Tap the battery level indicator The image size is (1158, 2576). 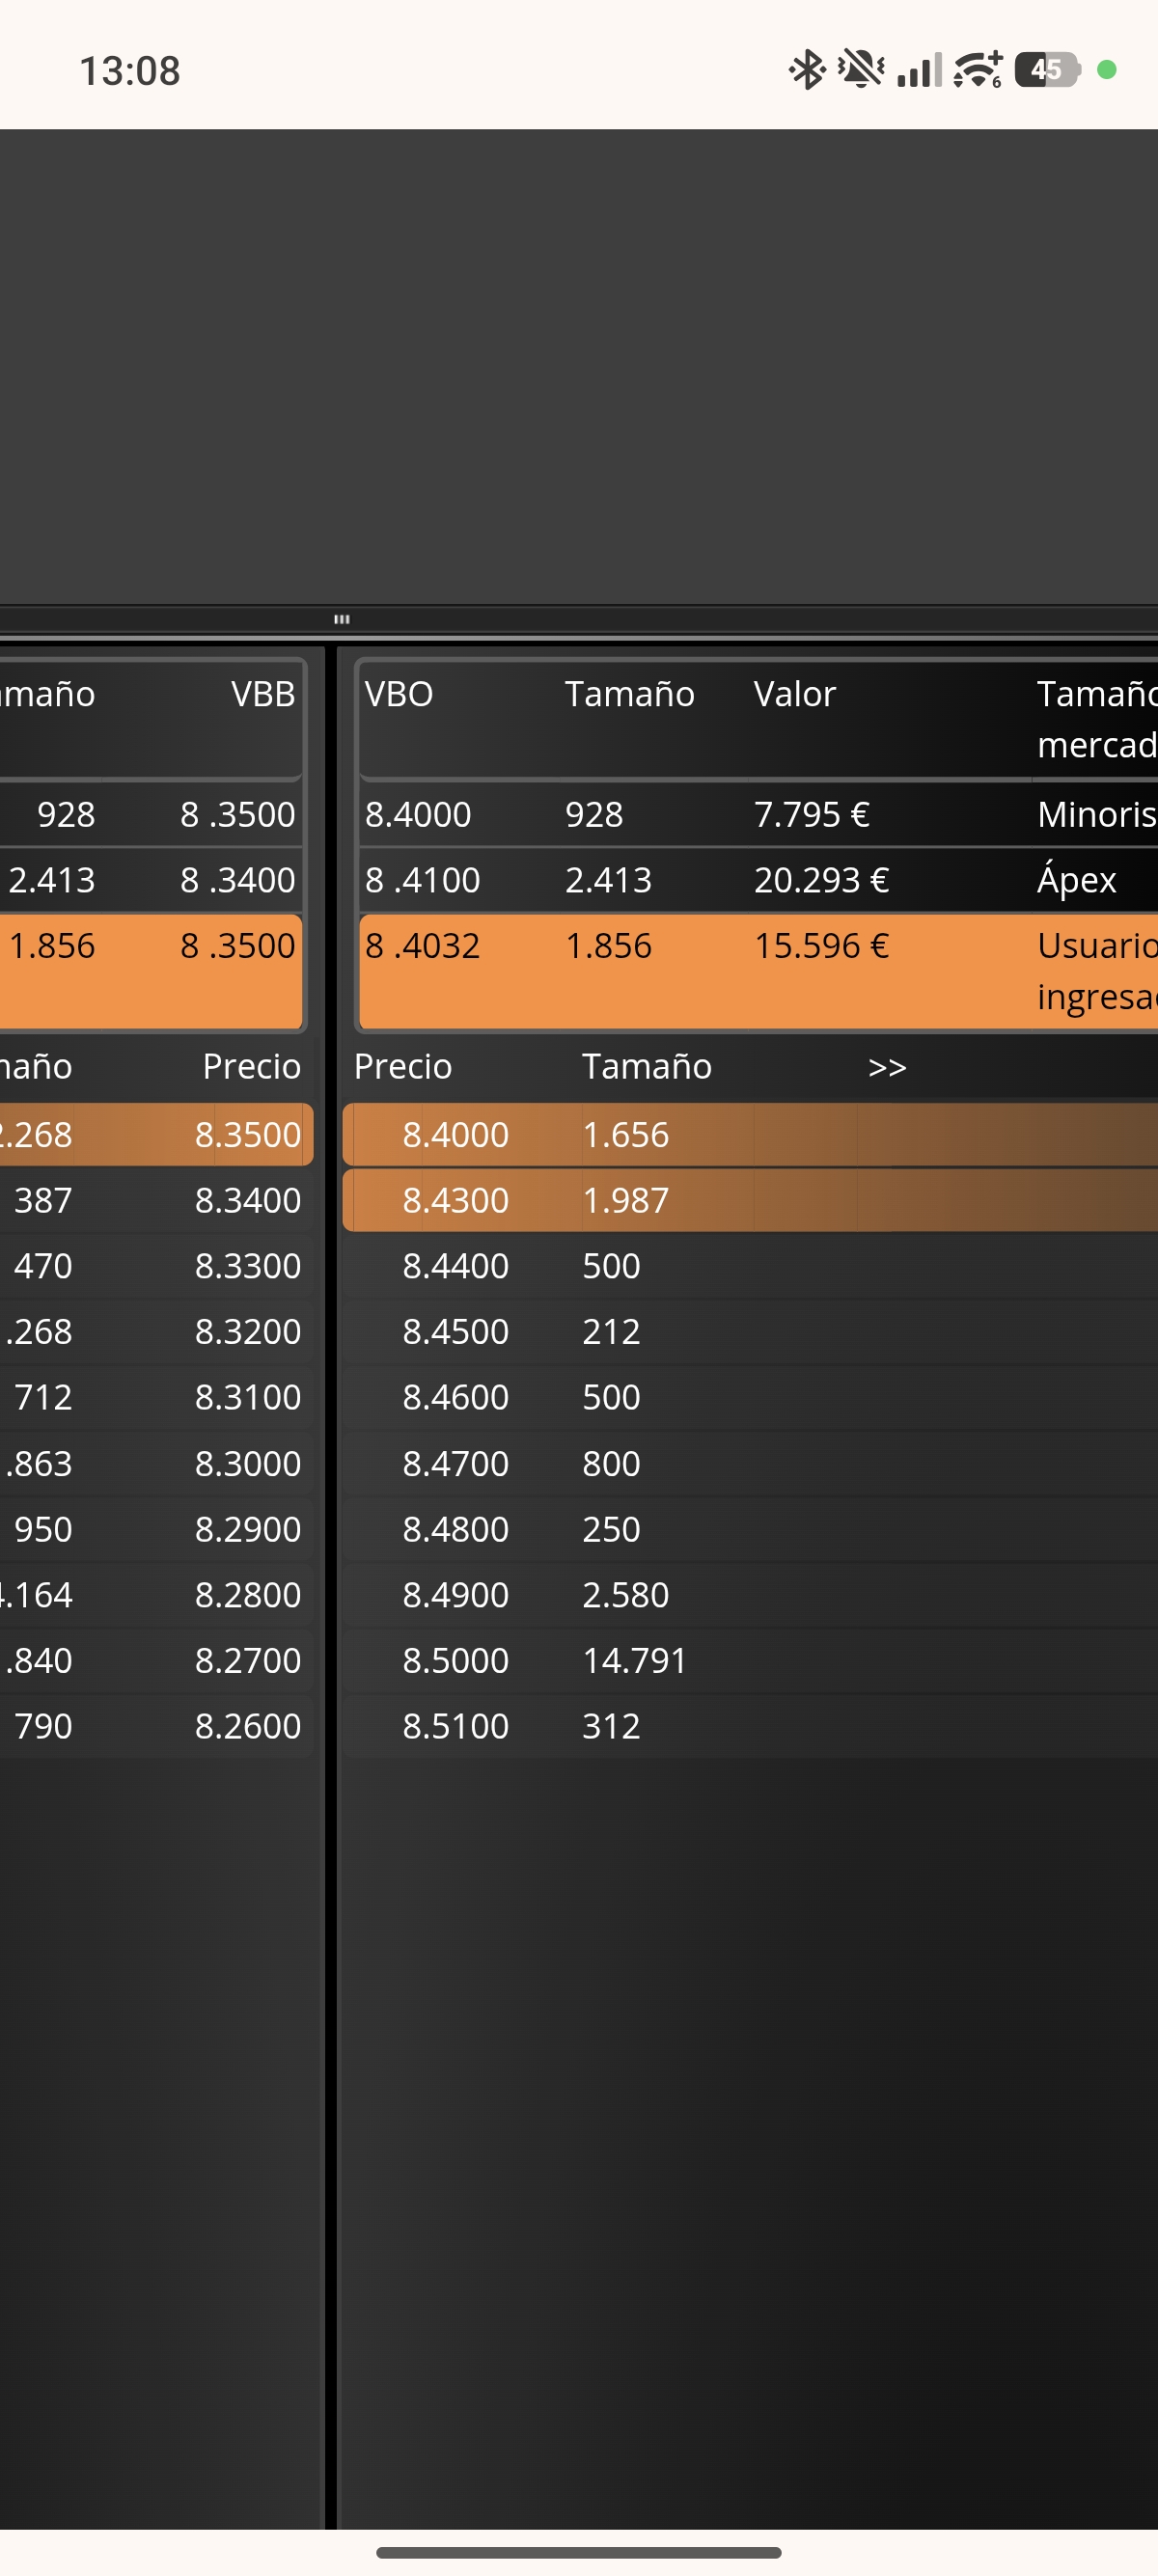[1046, 70]
